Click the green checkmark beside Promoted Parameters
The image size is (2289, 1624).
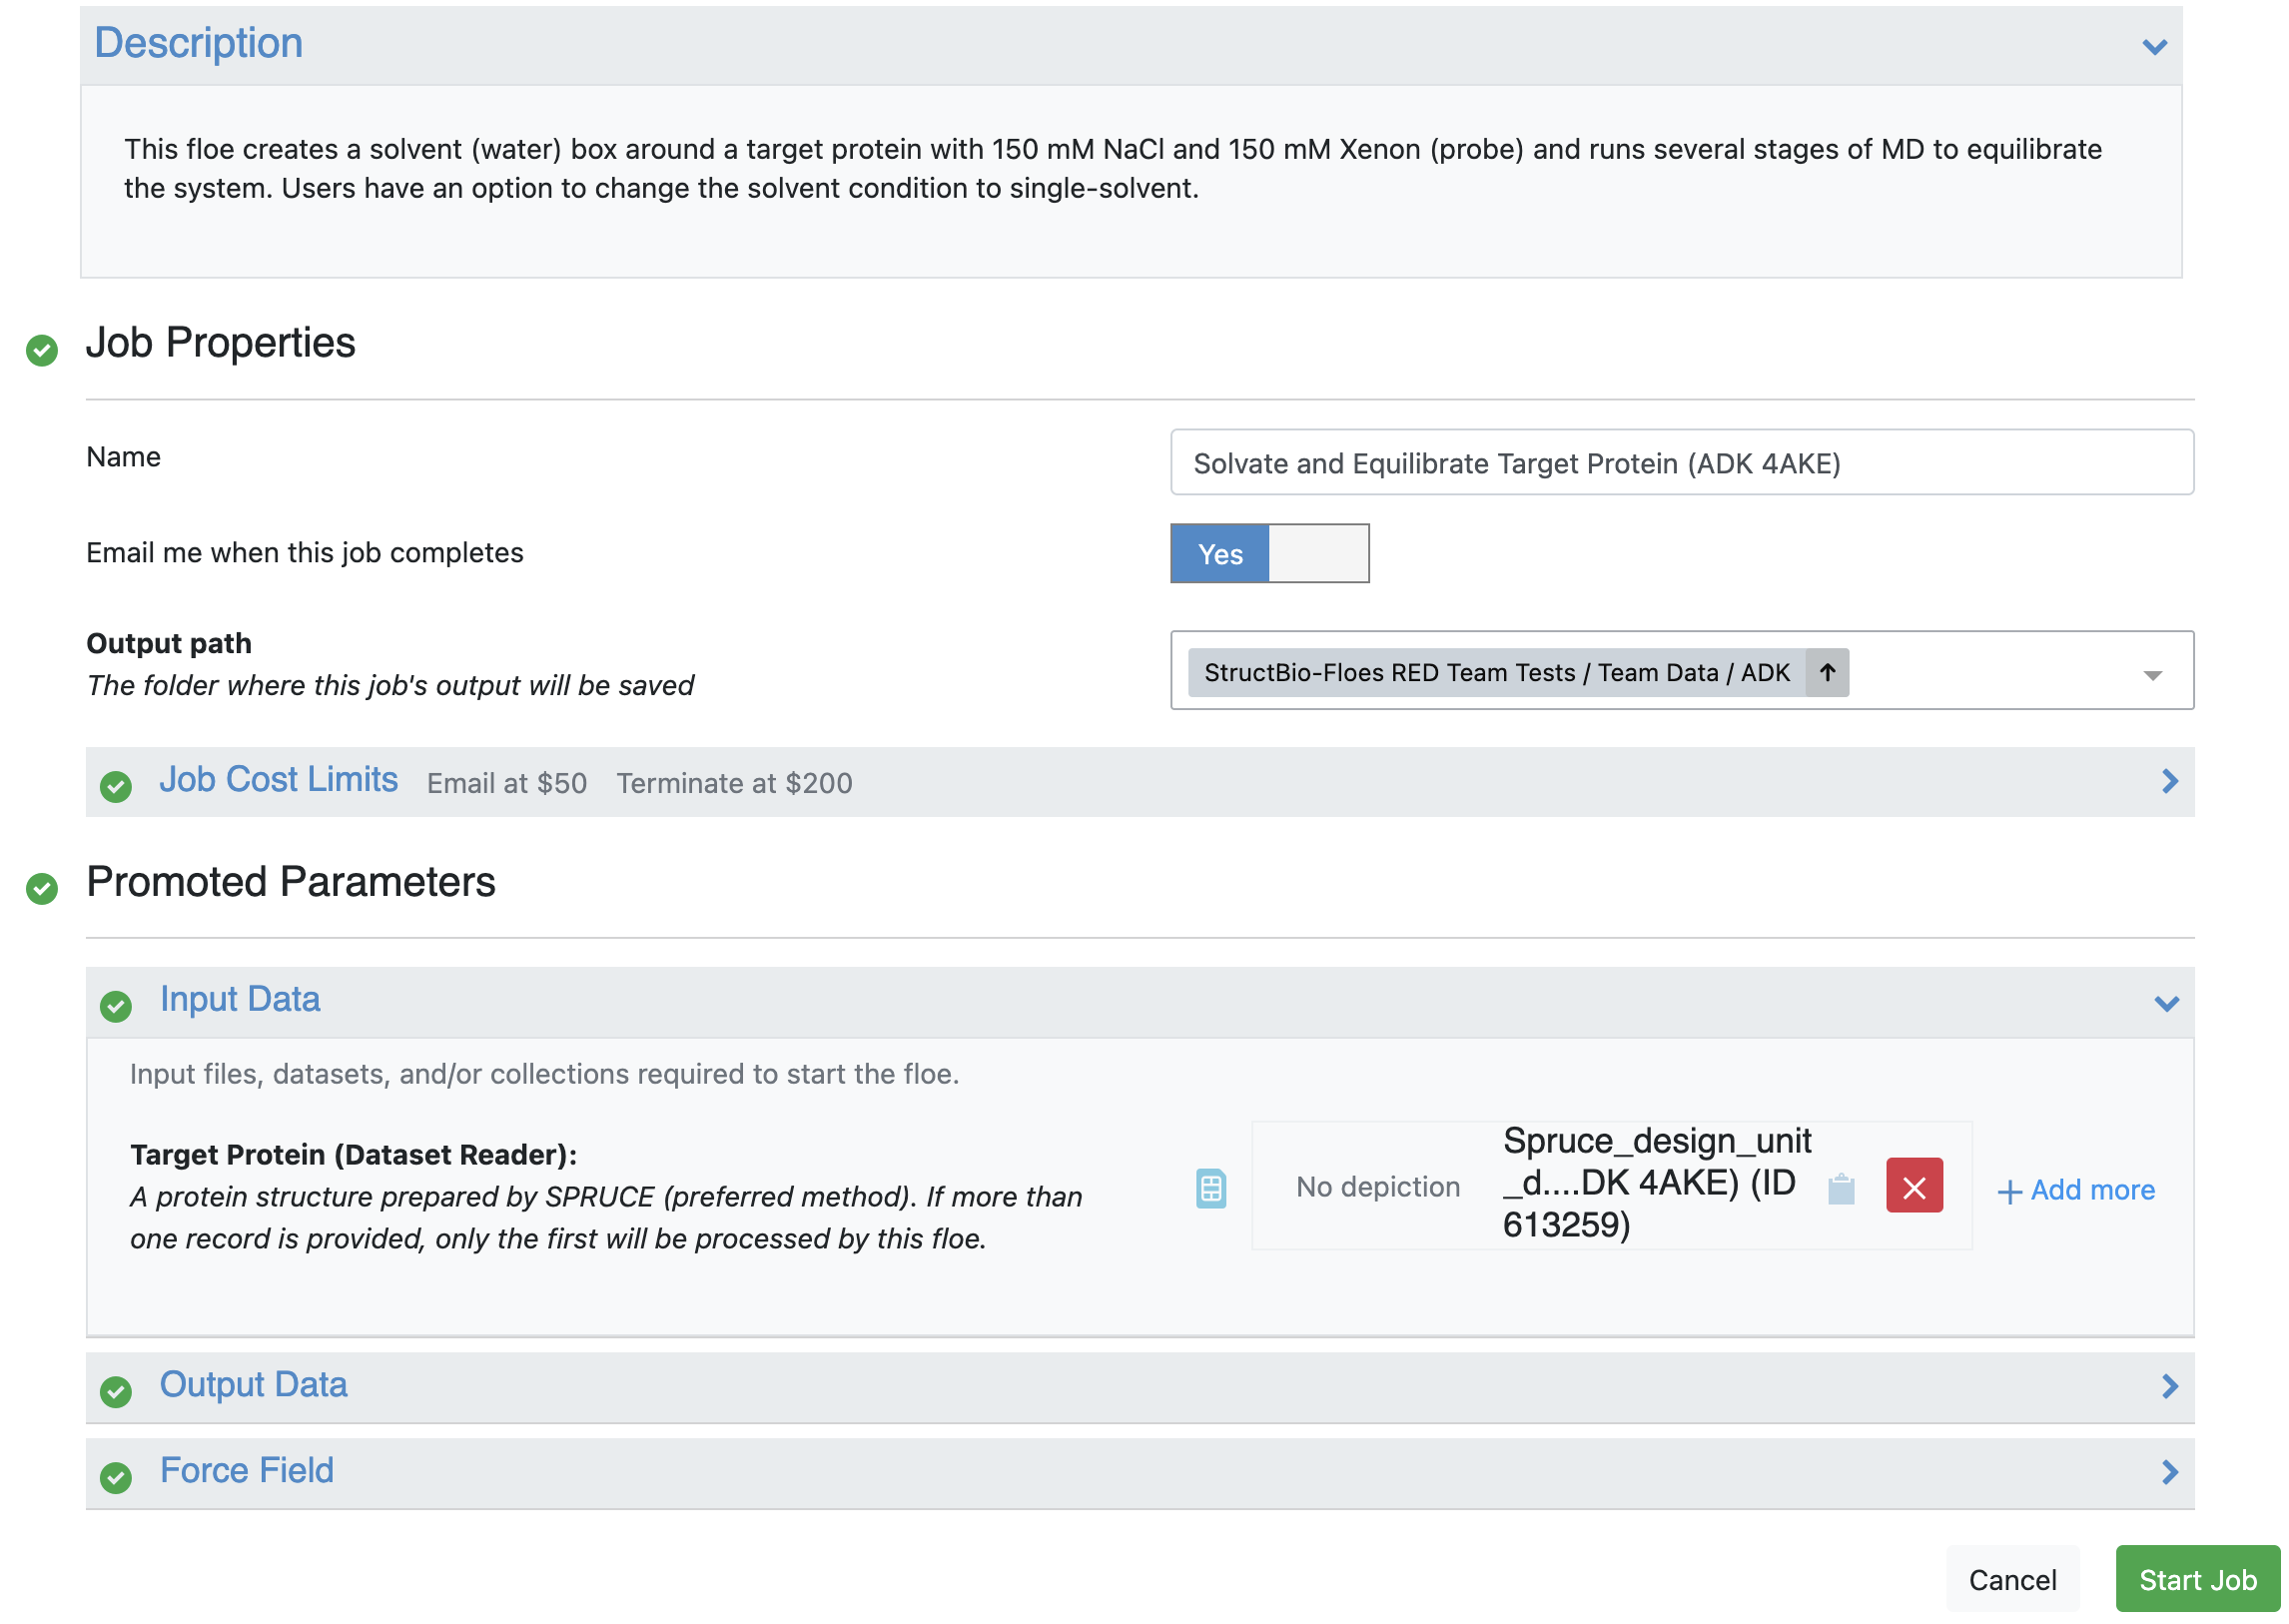pyautogui.click(x=42, y=888)
